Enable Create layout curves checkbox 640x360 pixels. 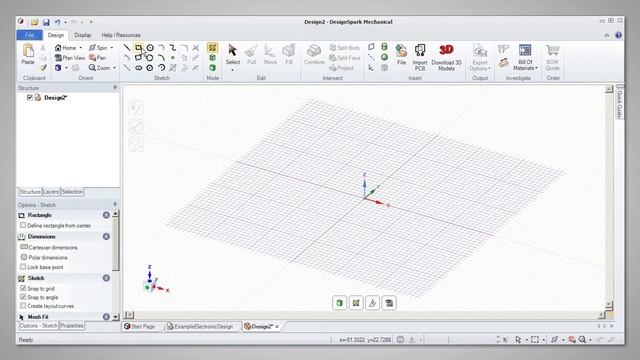[23, 306]
